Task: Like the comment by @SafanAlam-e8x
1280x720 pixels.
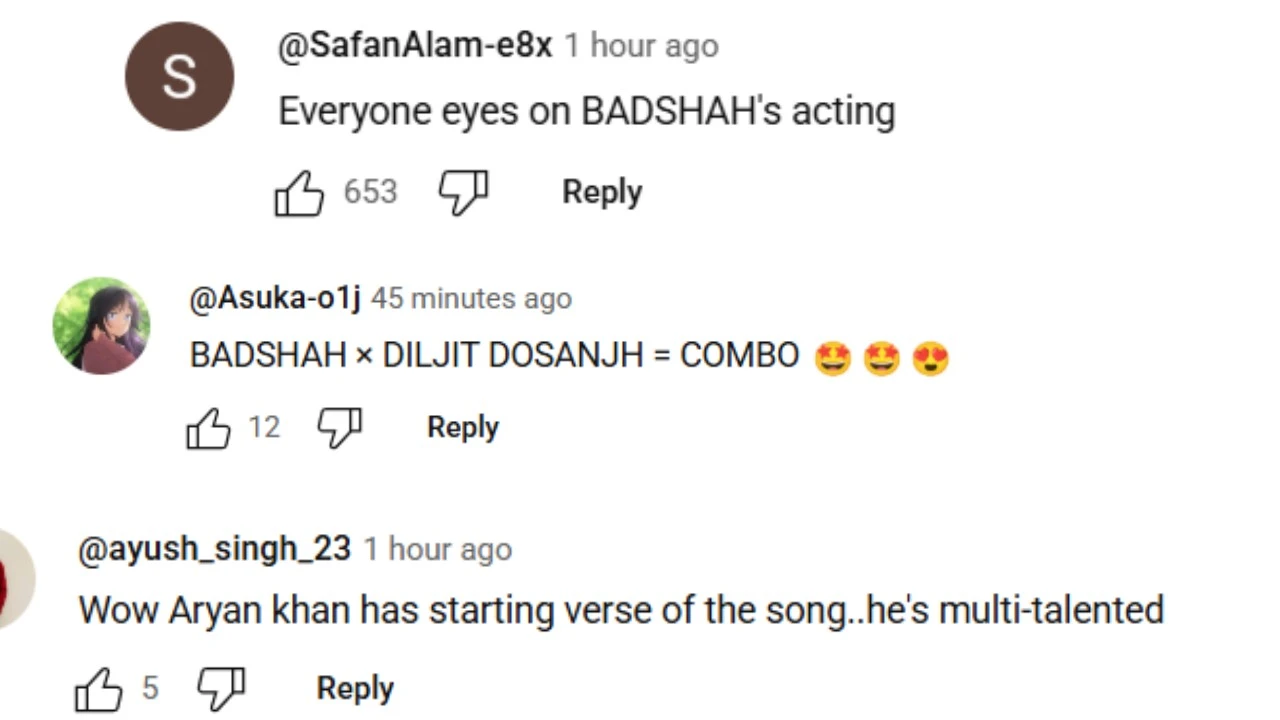Action: pyautogui.click(x=299, y=192)
